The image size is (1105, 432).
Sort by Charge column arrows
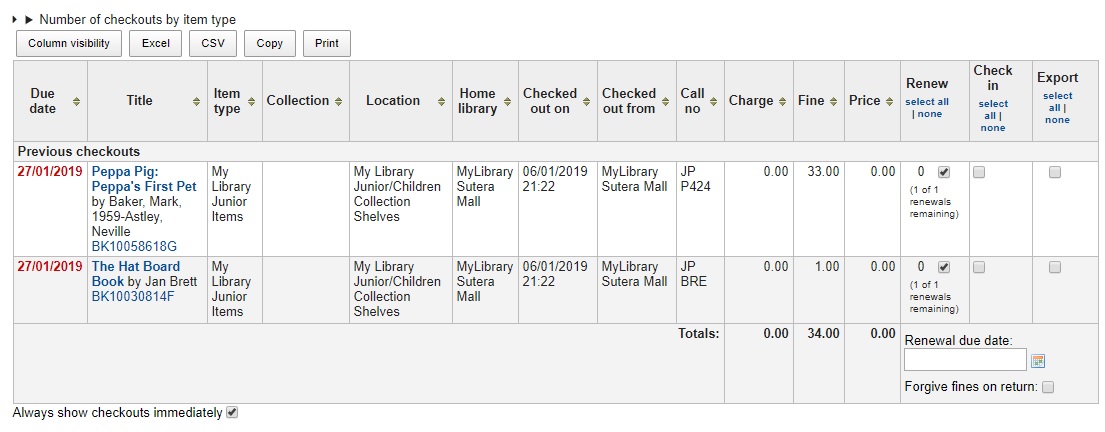pos(782,101)
